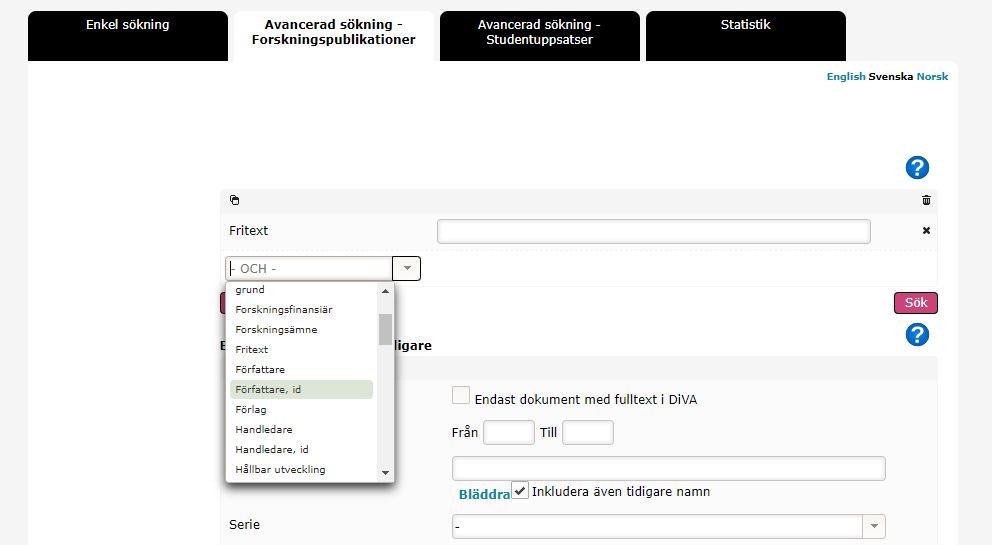Switch language to English
The height and width of the screenshot is (545, 992).
(x=845, y=77)
